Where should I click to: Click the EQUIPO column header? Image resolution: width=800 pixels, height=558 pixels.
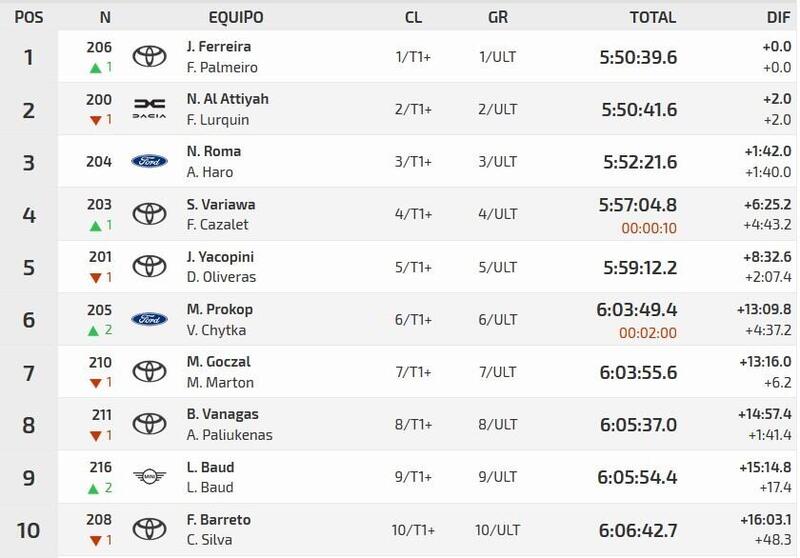(236, 17)
